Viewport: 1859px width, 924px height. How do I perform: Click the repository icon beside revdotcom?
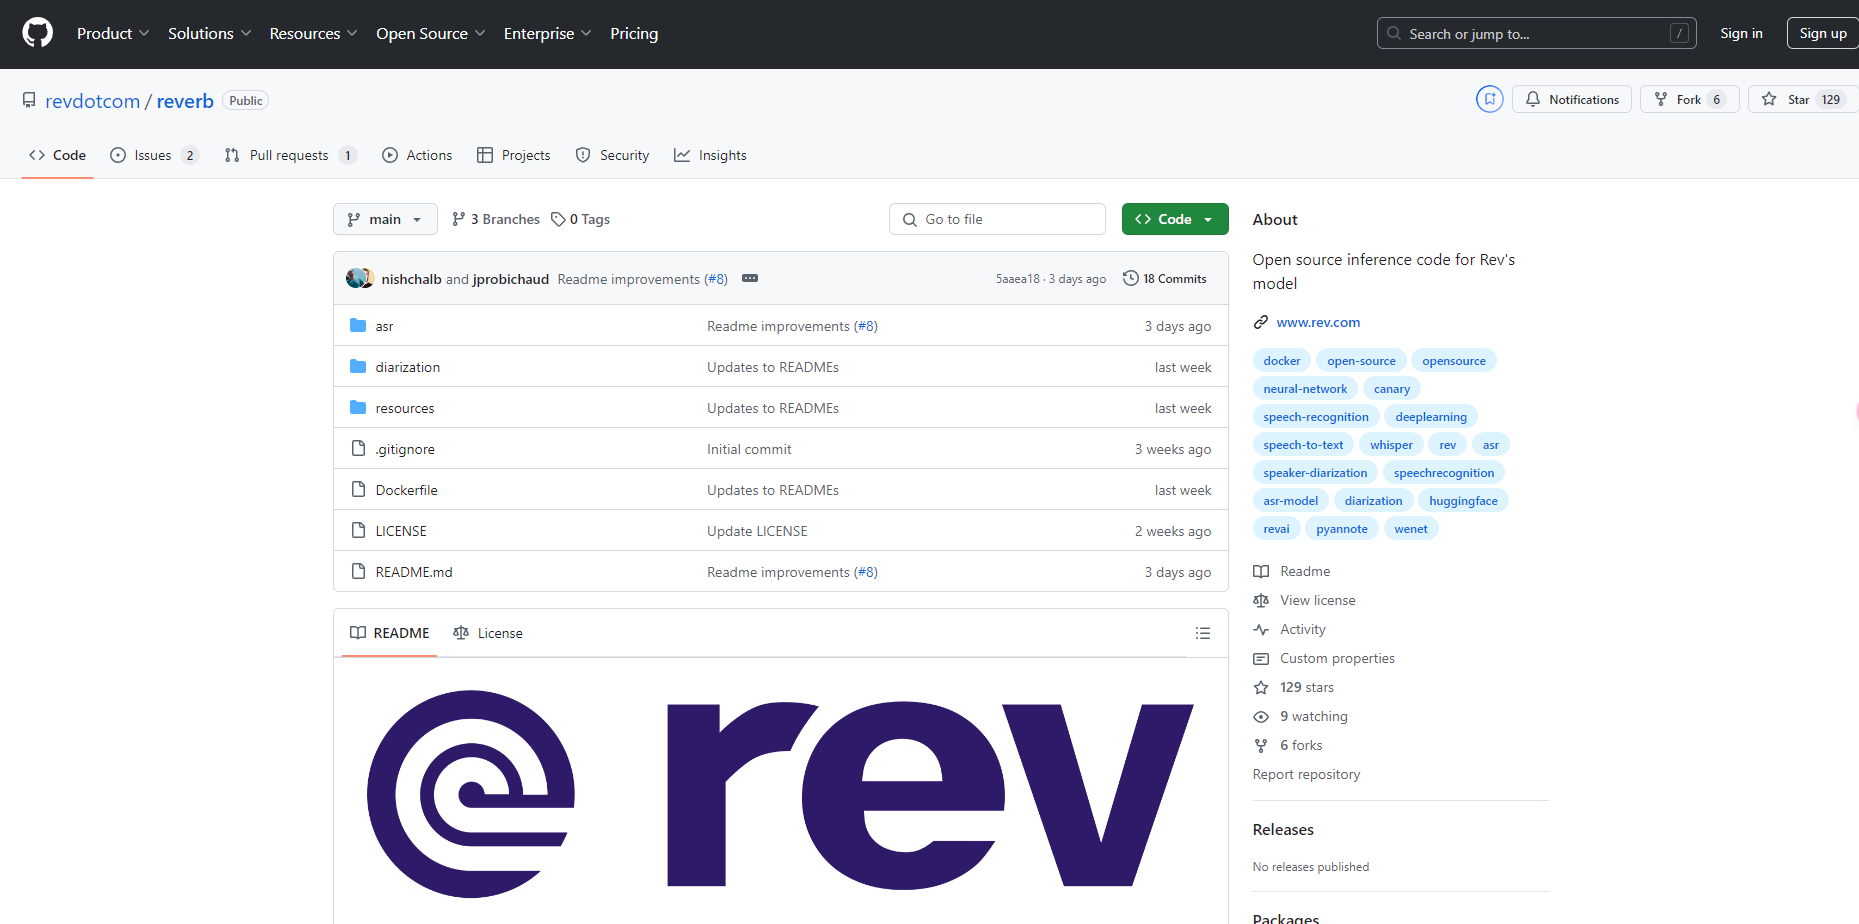pyautogui.click(x=29, y=101)
